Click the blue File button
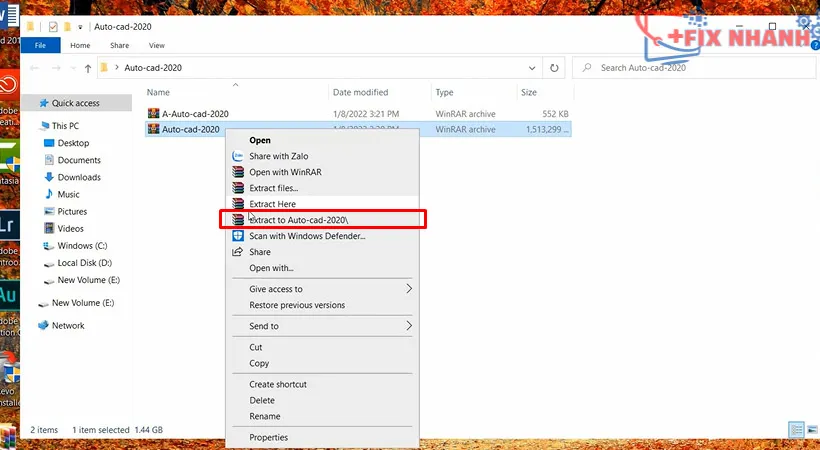The width and height of the screenshot is (820, 450). (41, 46)
